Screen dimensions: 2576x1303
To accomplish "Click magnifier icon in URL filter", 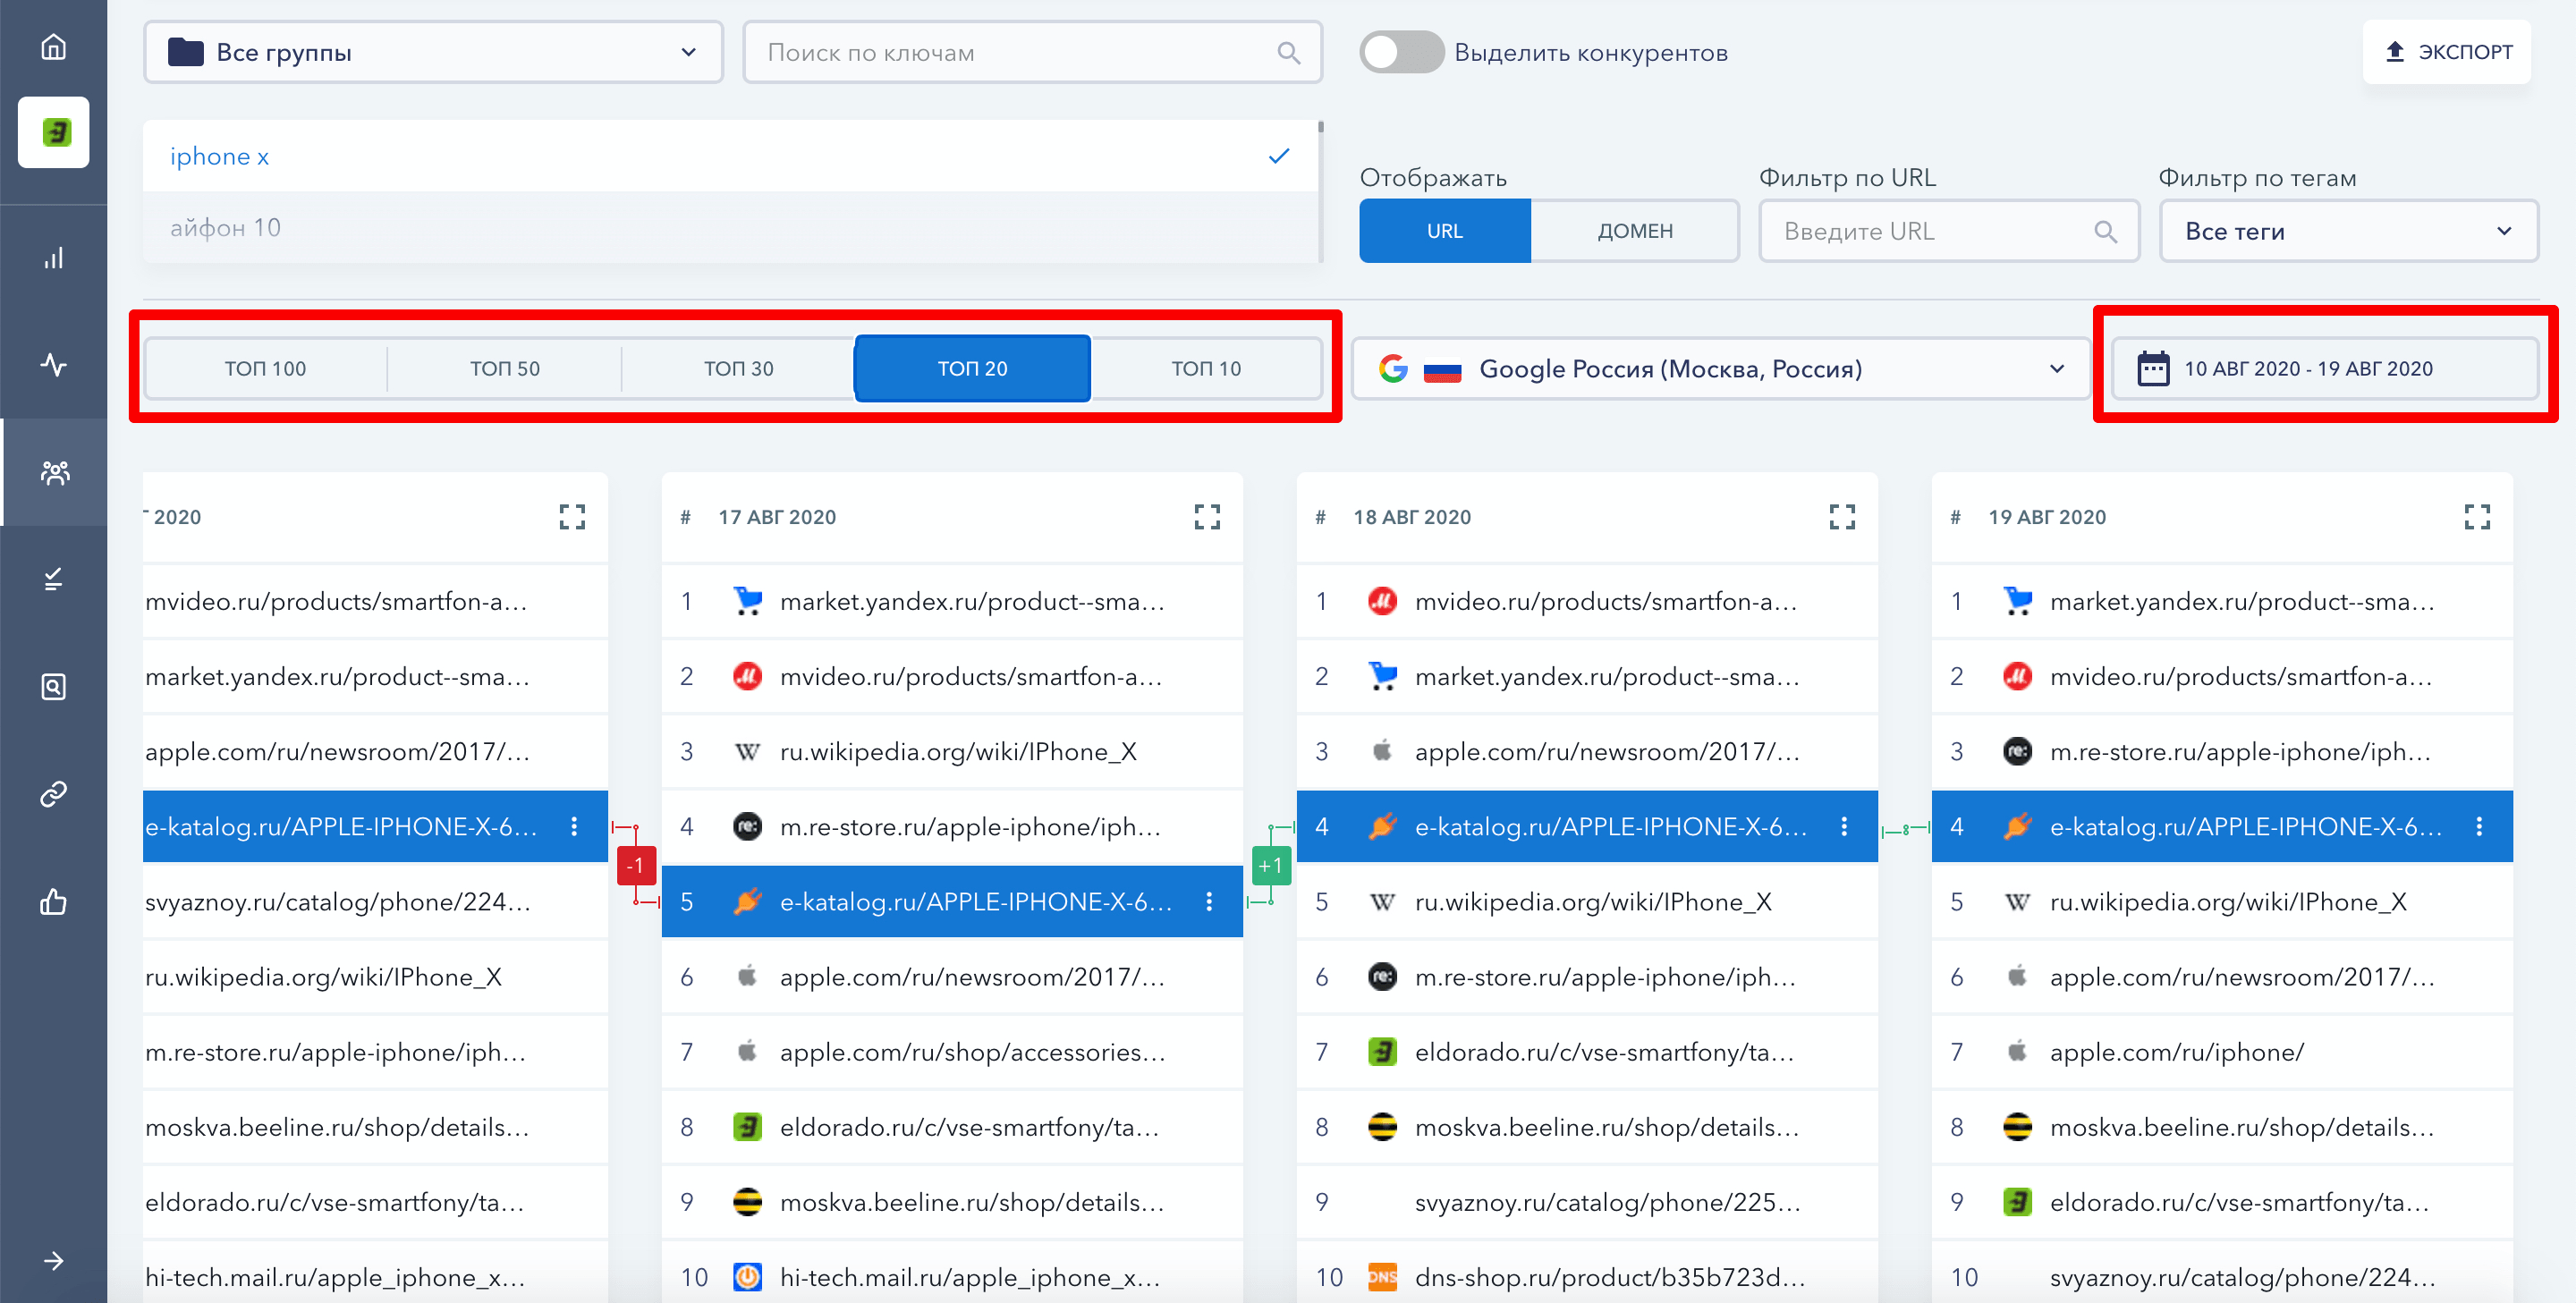I will [2105, 231].
